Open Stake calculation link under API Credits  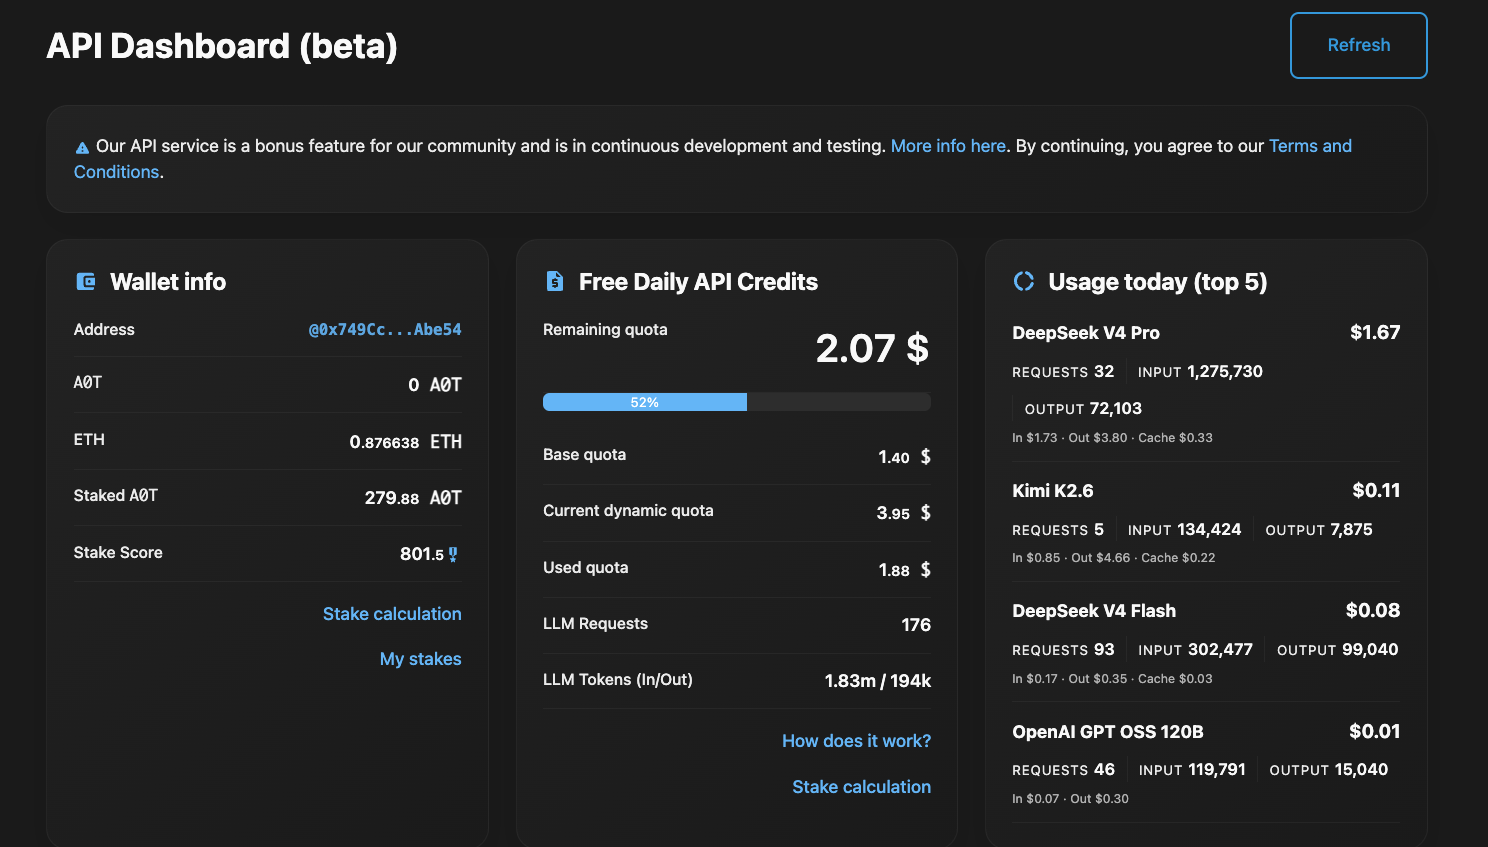coord(861,787)
